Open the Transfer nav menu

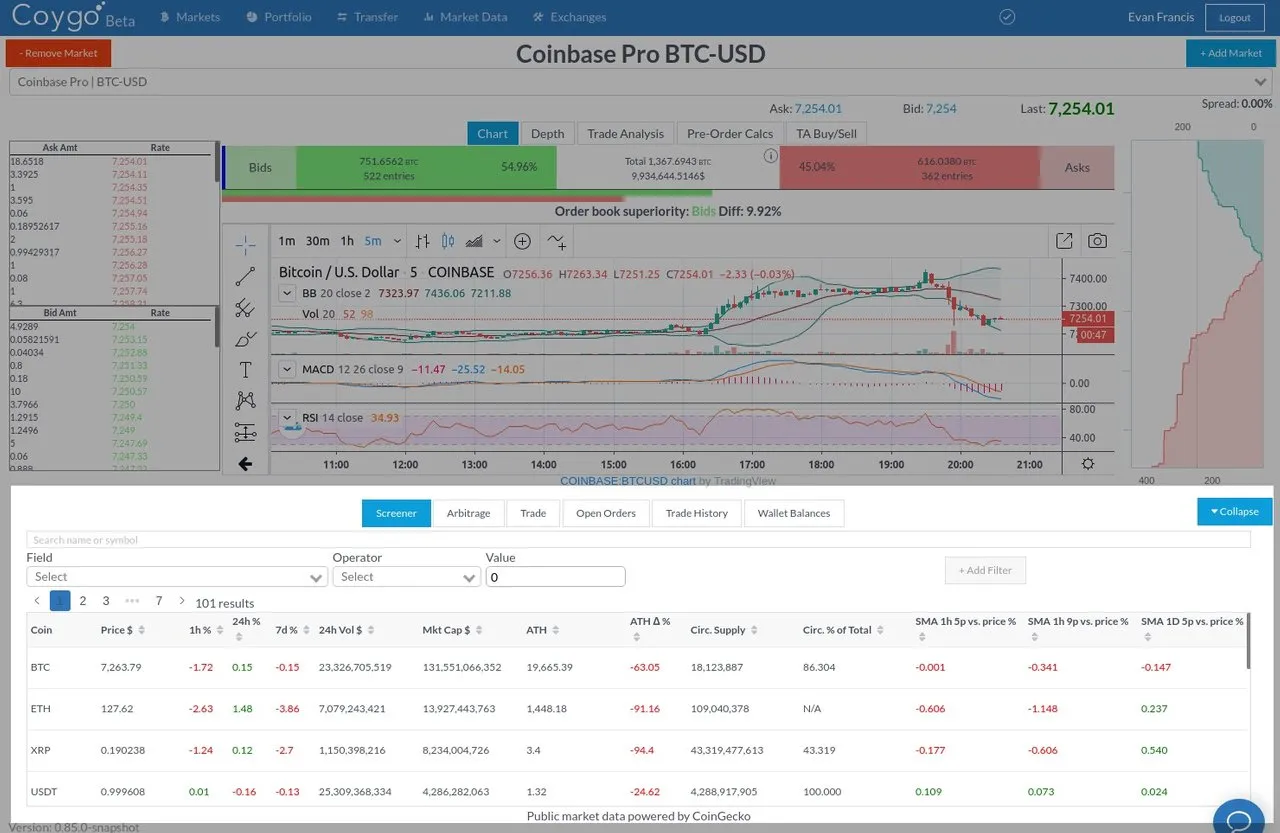click(x=368, y=17)
